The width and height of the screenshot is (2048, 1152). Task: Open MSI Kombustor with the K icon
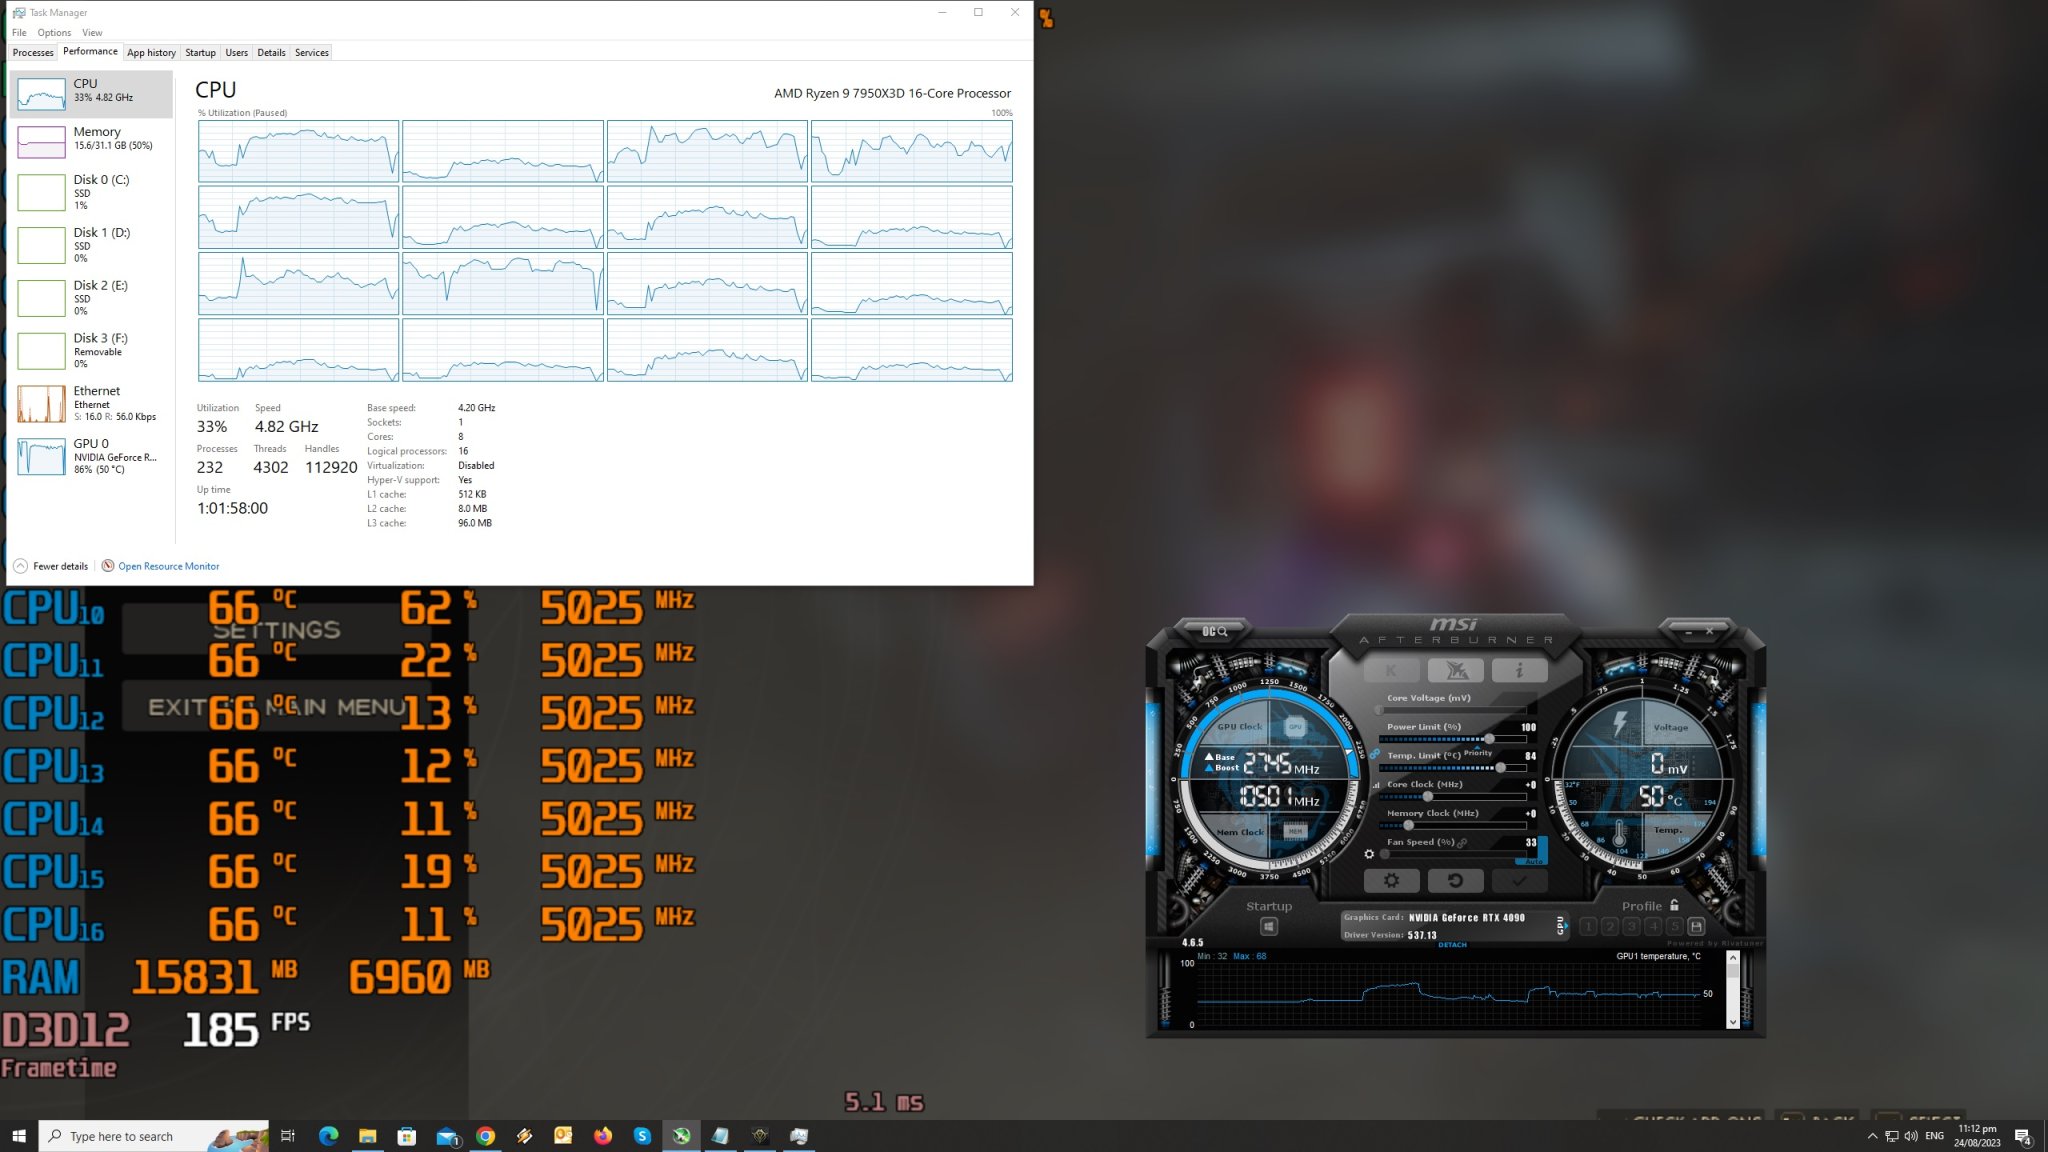1390,670
